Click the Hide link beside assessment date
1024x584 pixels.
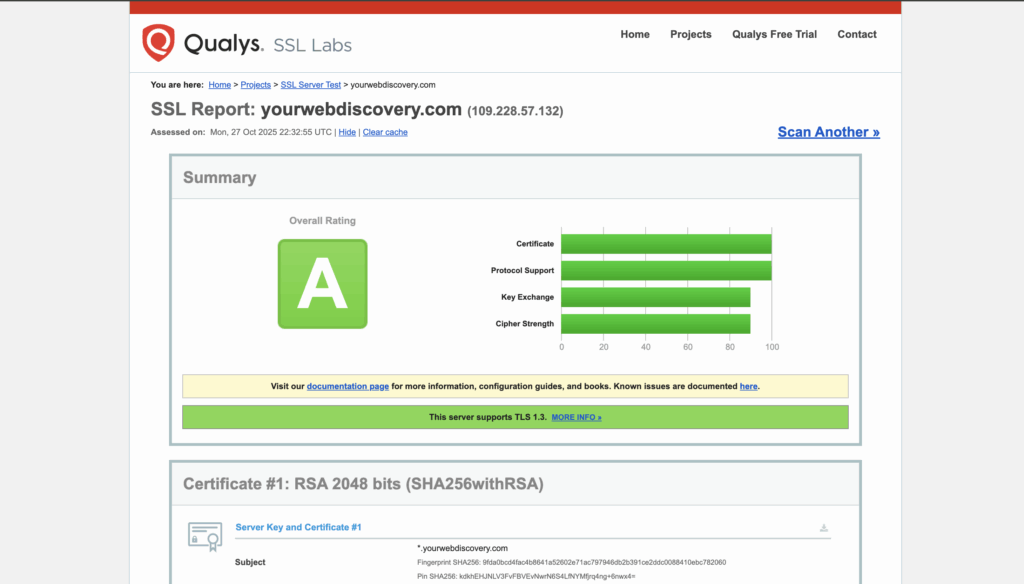(347, 132)
